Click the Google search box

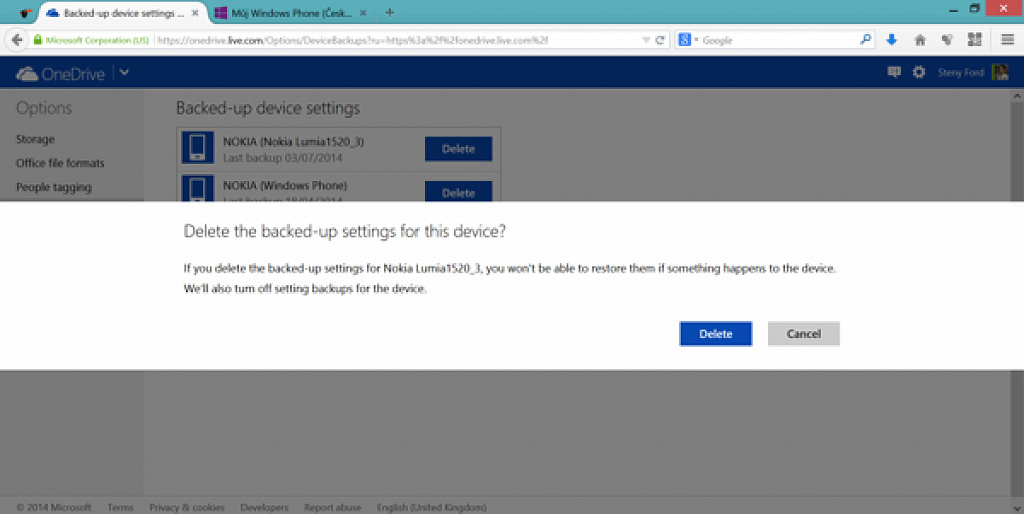click(x=779, y=40)
